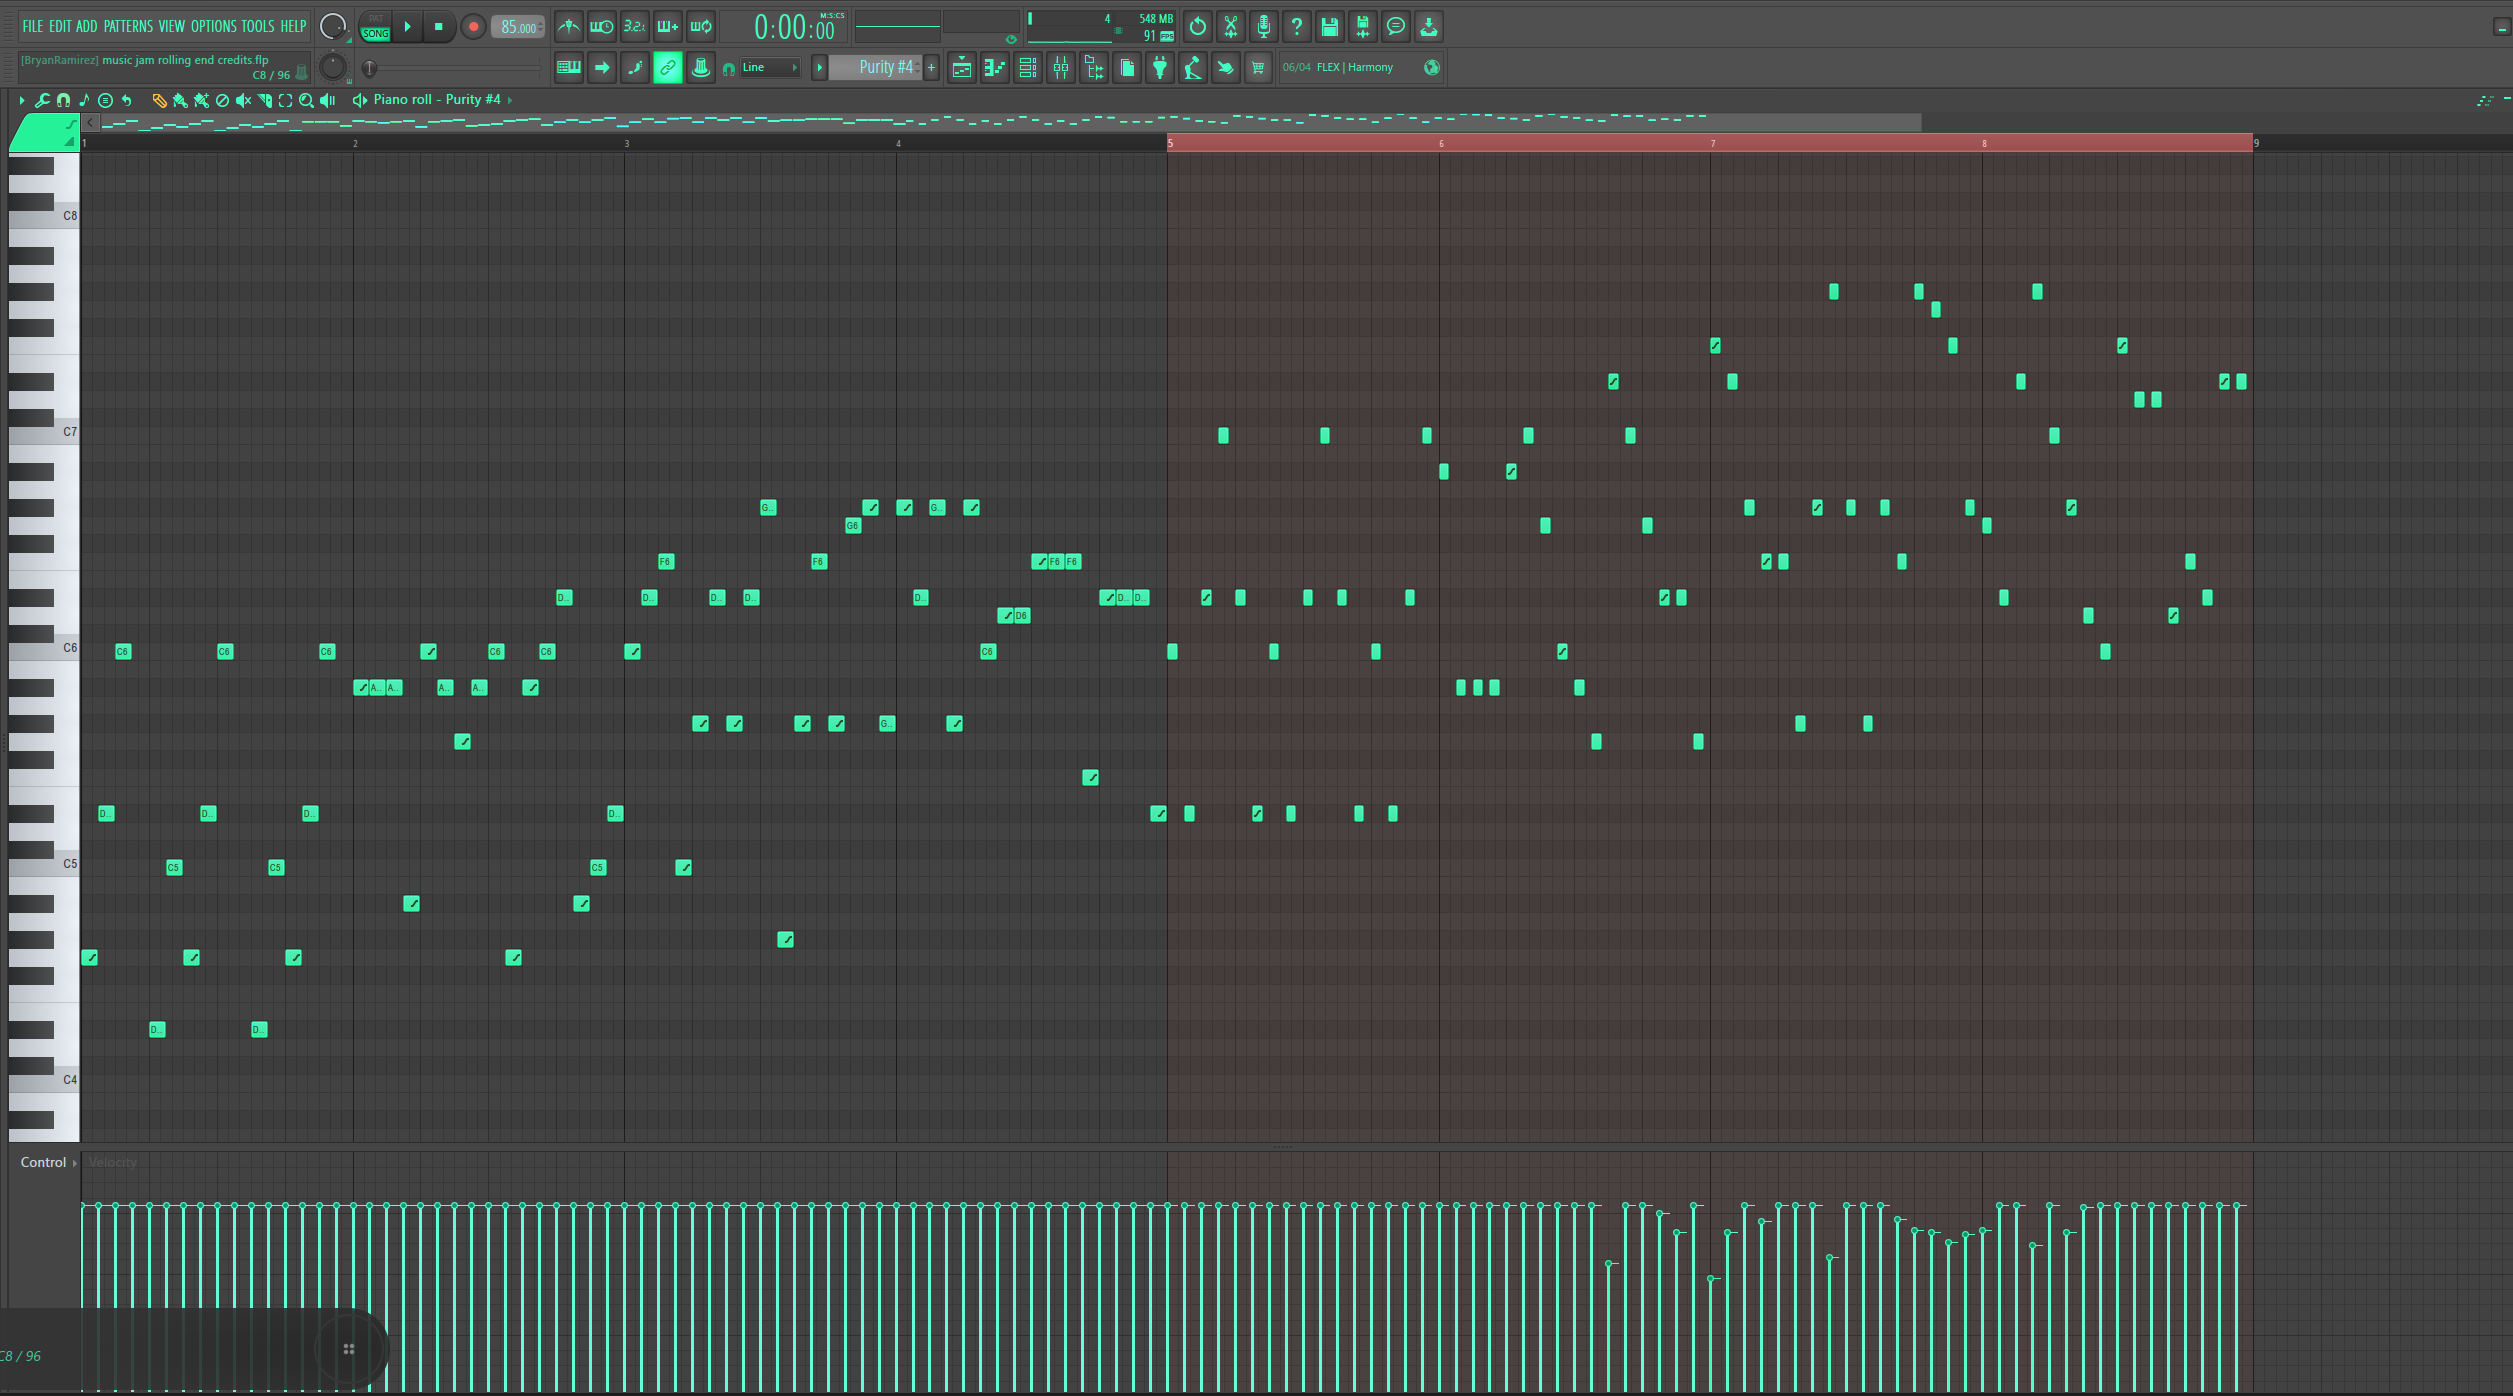The height and width of the screenshot is (1396, 2513).
Task: Click the master pitch knob
Action: (332, 67)
